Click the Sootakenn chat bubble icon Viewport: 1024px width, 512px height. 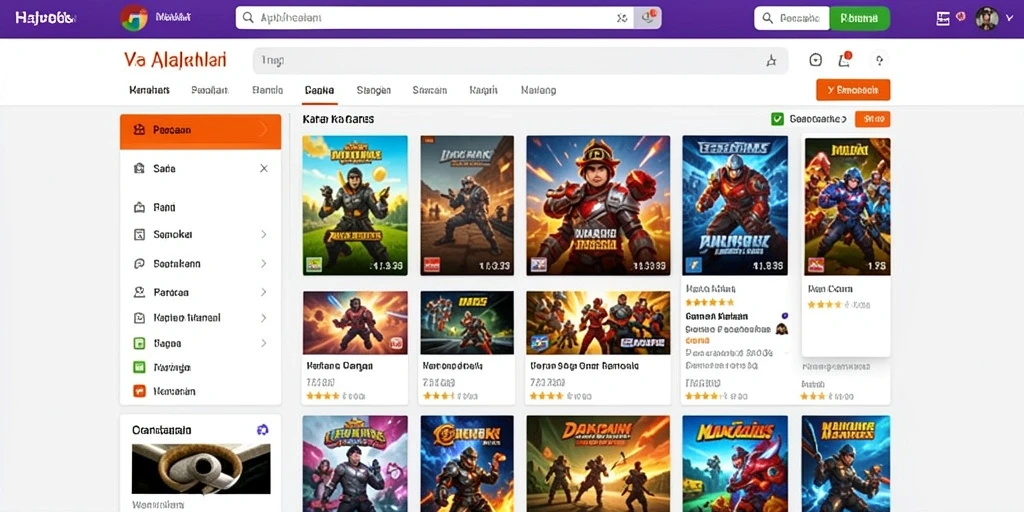coord(138,264)
